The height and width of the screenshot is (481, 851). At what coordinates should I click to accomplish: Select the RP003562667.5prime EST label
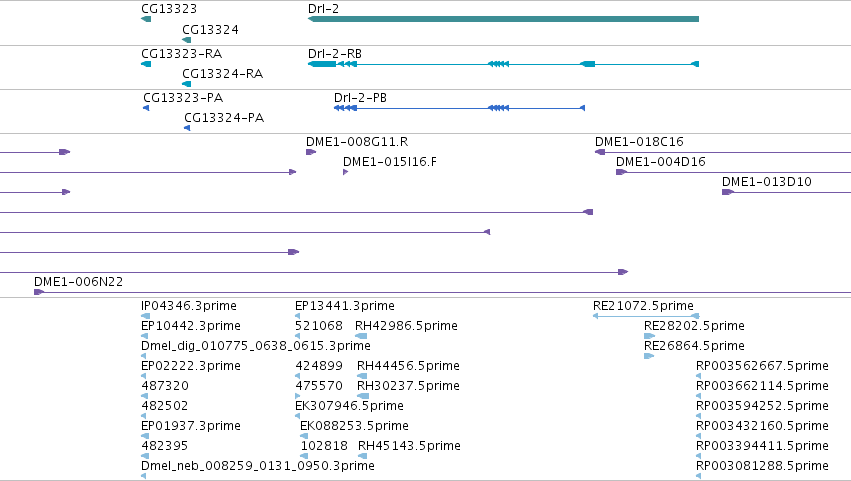coord(762,365)
